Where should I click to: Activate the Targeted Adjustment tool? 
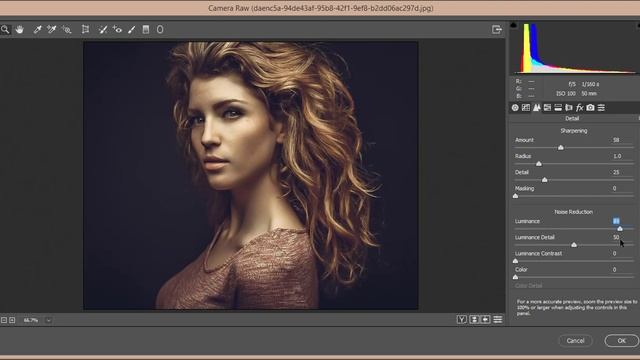click(x=67, y=29)
